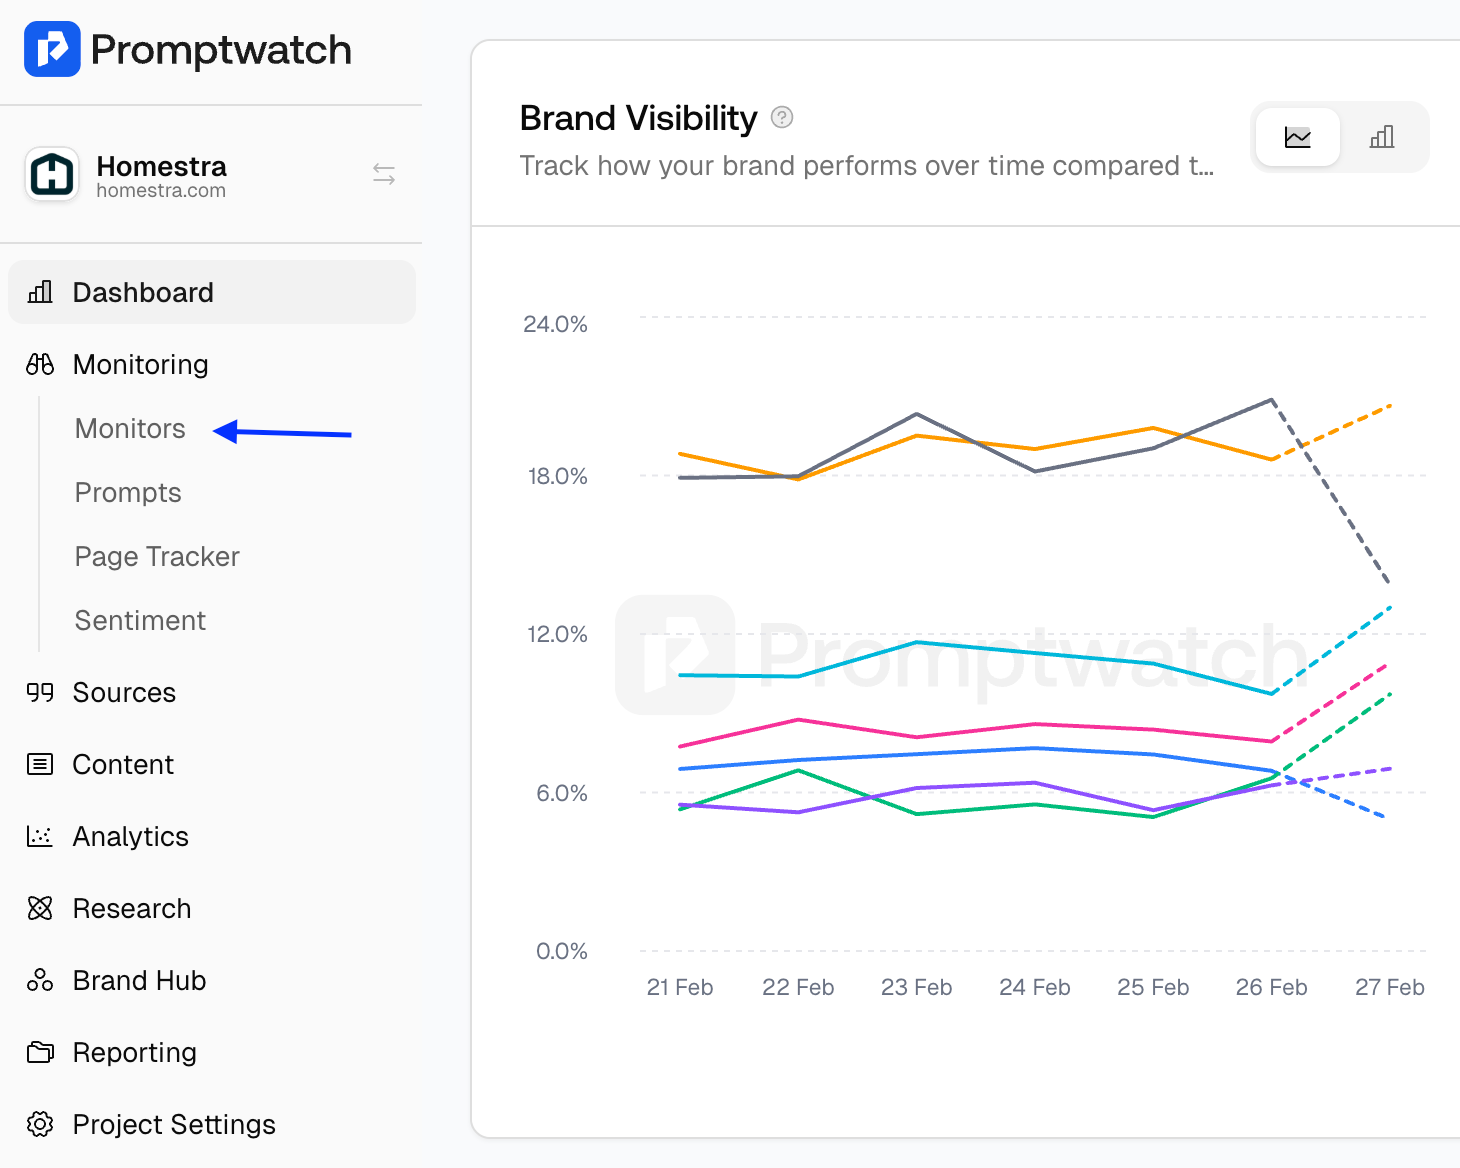Viewport: 1460px width, 1168px height.
Task: Click the 26 Feb point on the orange line
Action: pyautogui.click(x=1272, y=460)
